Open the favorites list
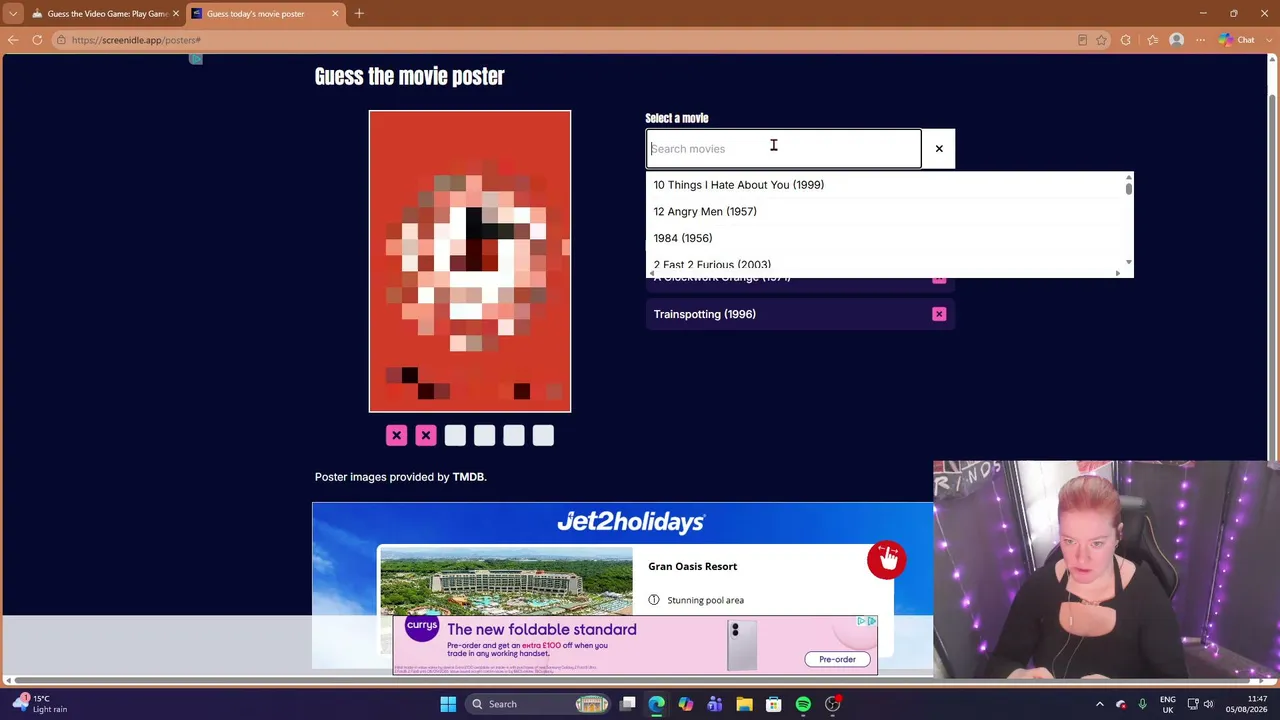1280x720 pixels. tap(1152, 40)
